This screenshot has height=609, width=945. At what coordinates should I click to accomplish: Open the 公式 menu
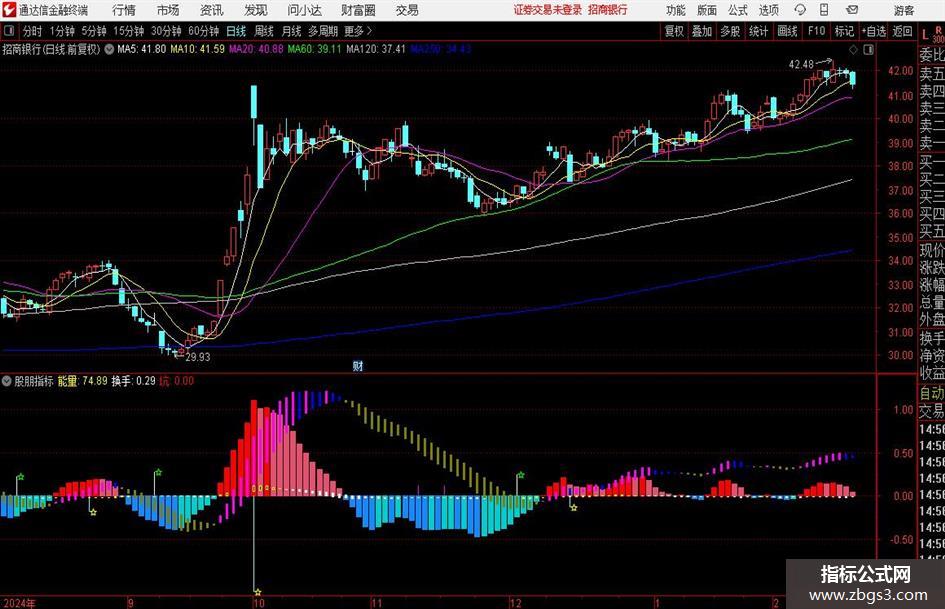pyautogui.click(x=738, y=10)
